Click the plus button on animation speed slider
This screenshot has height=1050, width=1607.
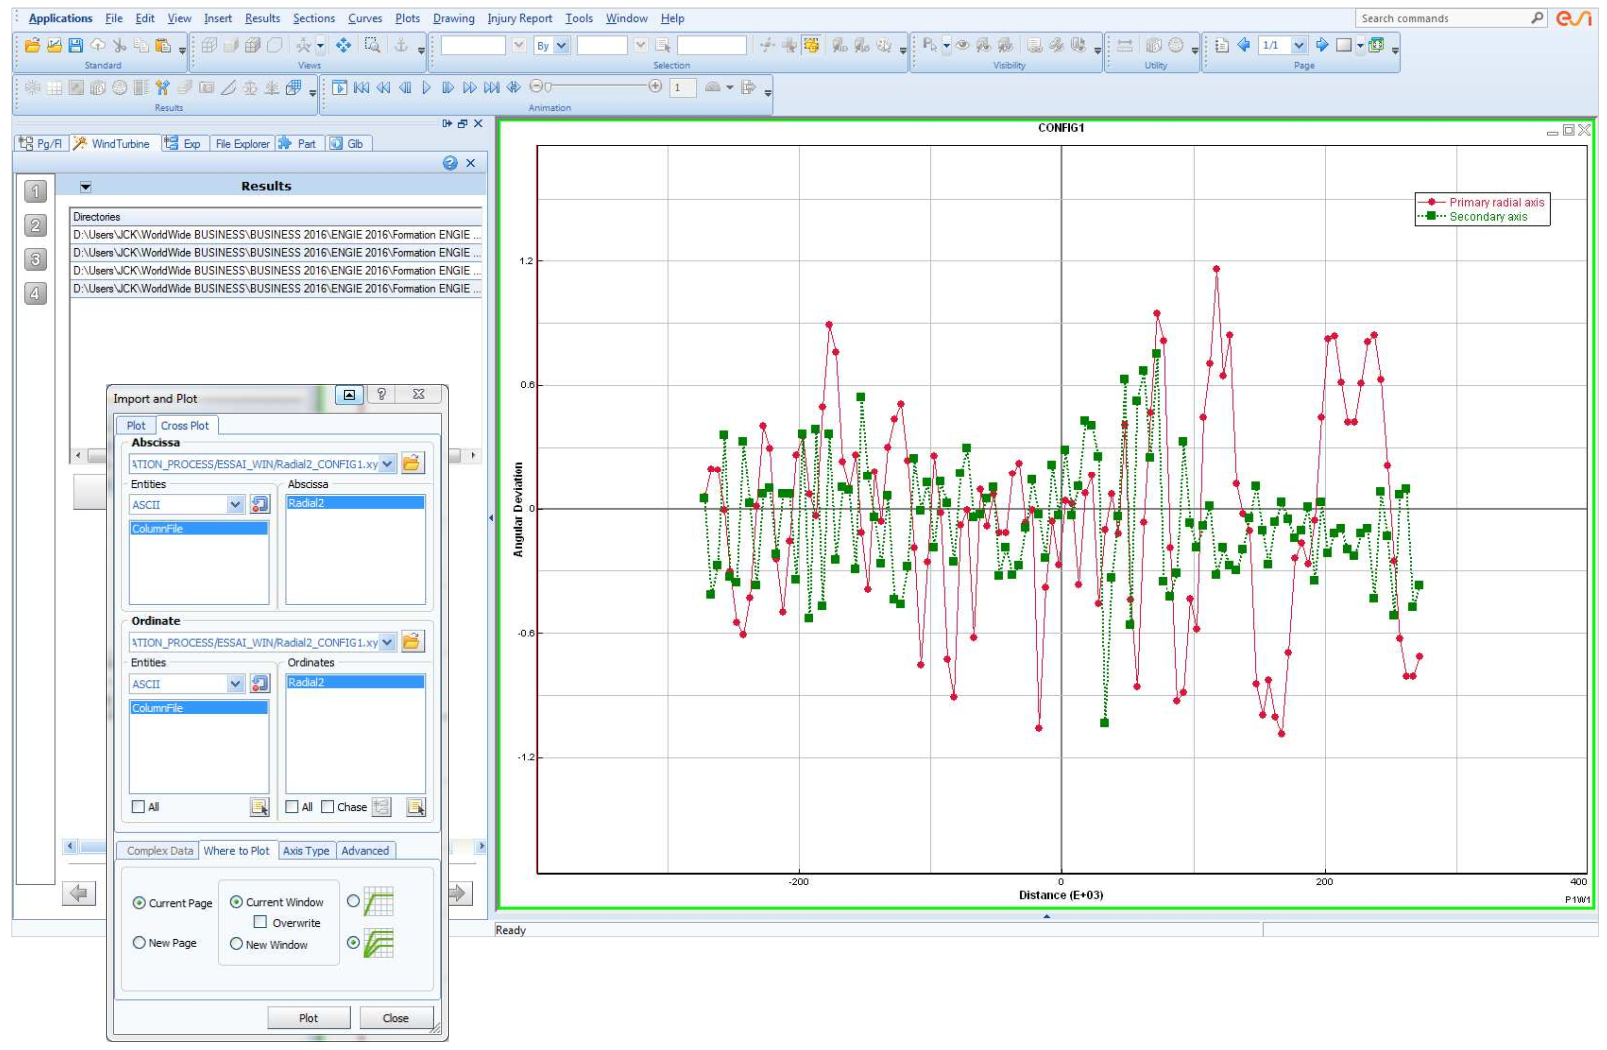click(655, 87)
